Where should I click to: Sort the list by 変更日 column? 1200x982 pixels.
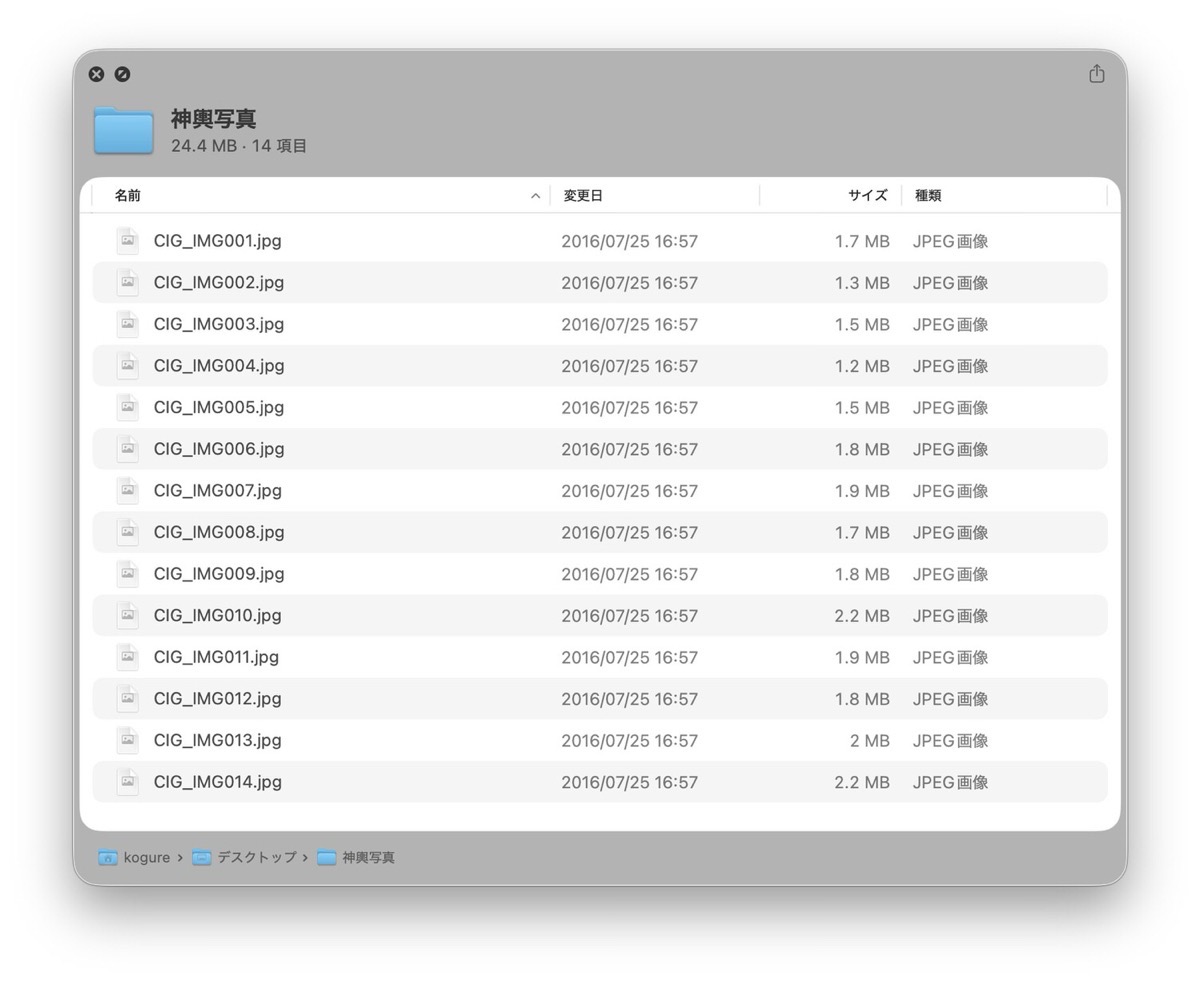click(x=583, y=196)
